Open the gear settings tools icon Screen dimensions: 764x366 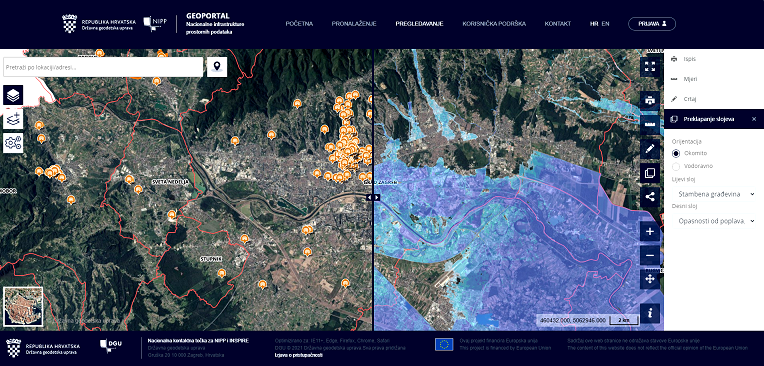point(13,143)
